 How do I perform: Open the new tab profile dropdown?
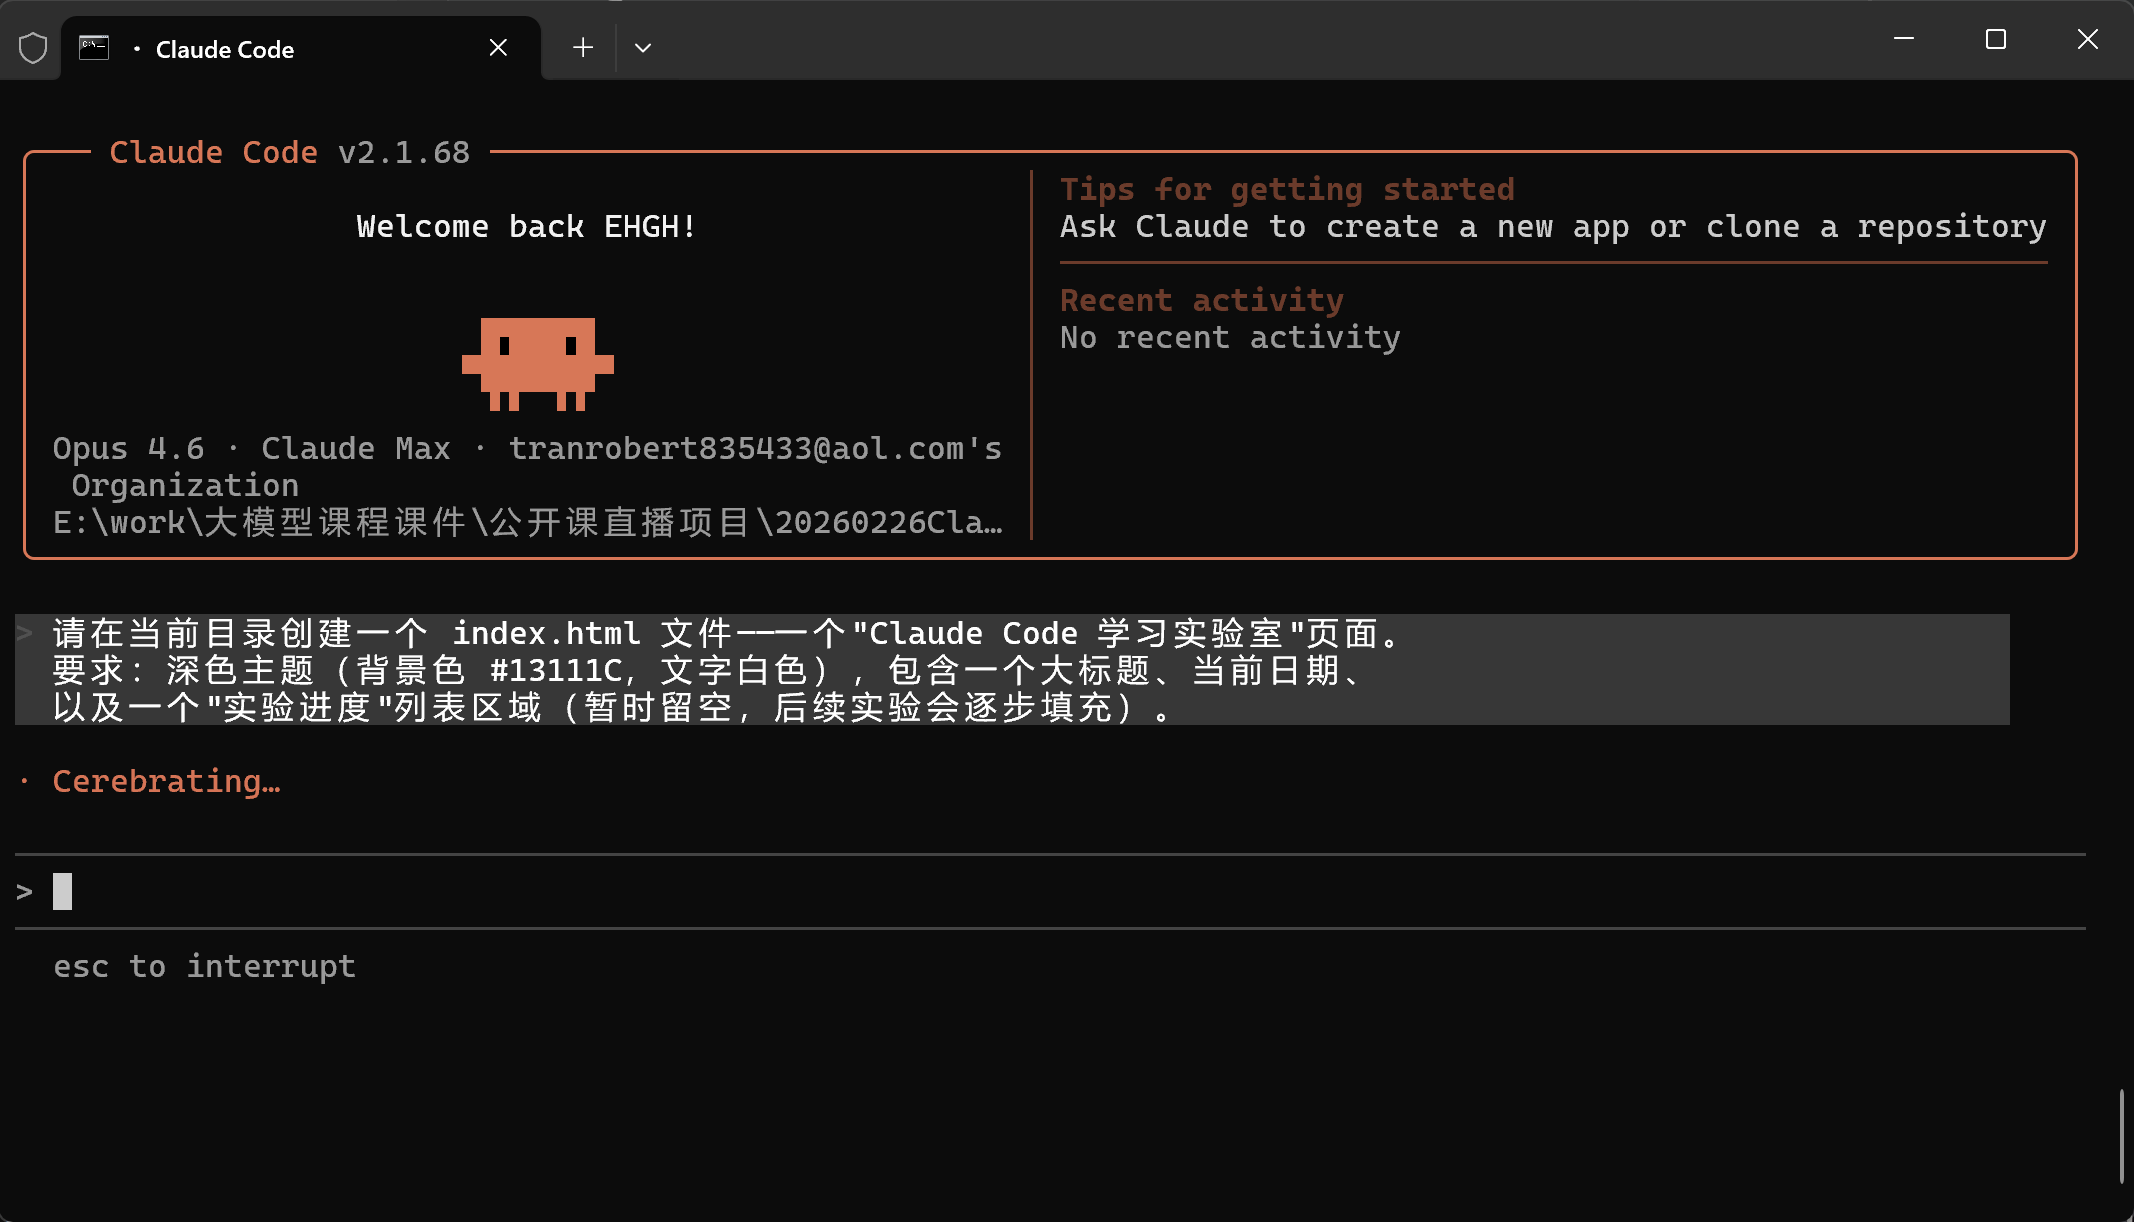point(643,48)
